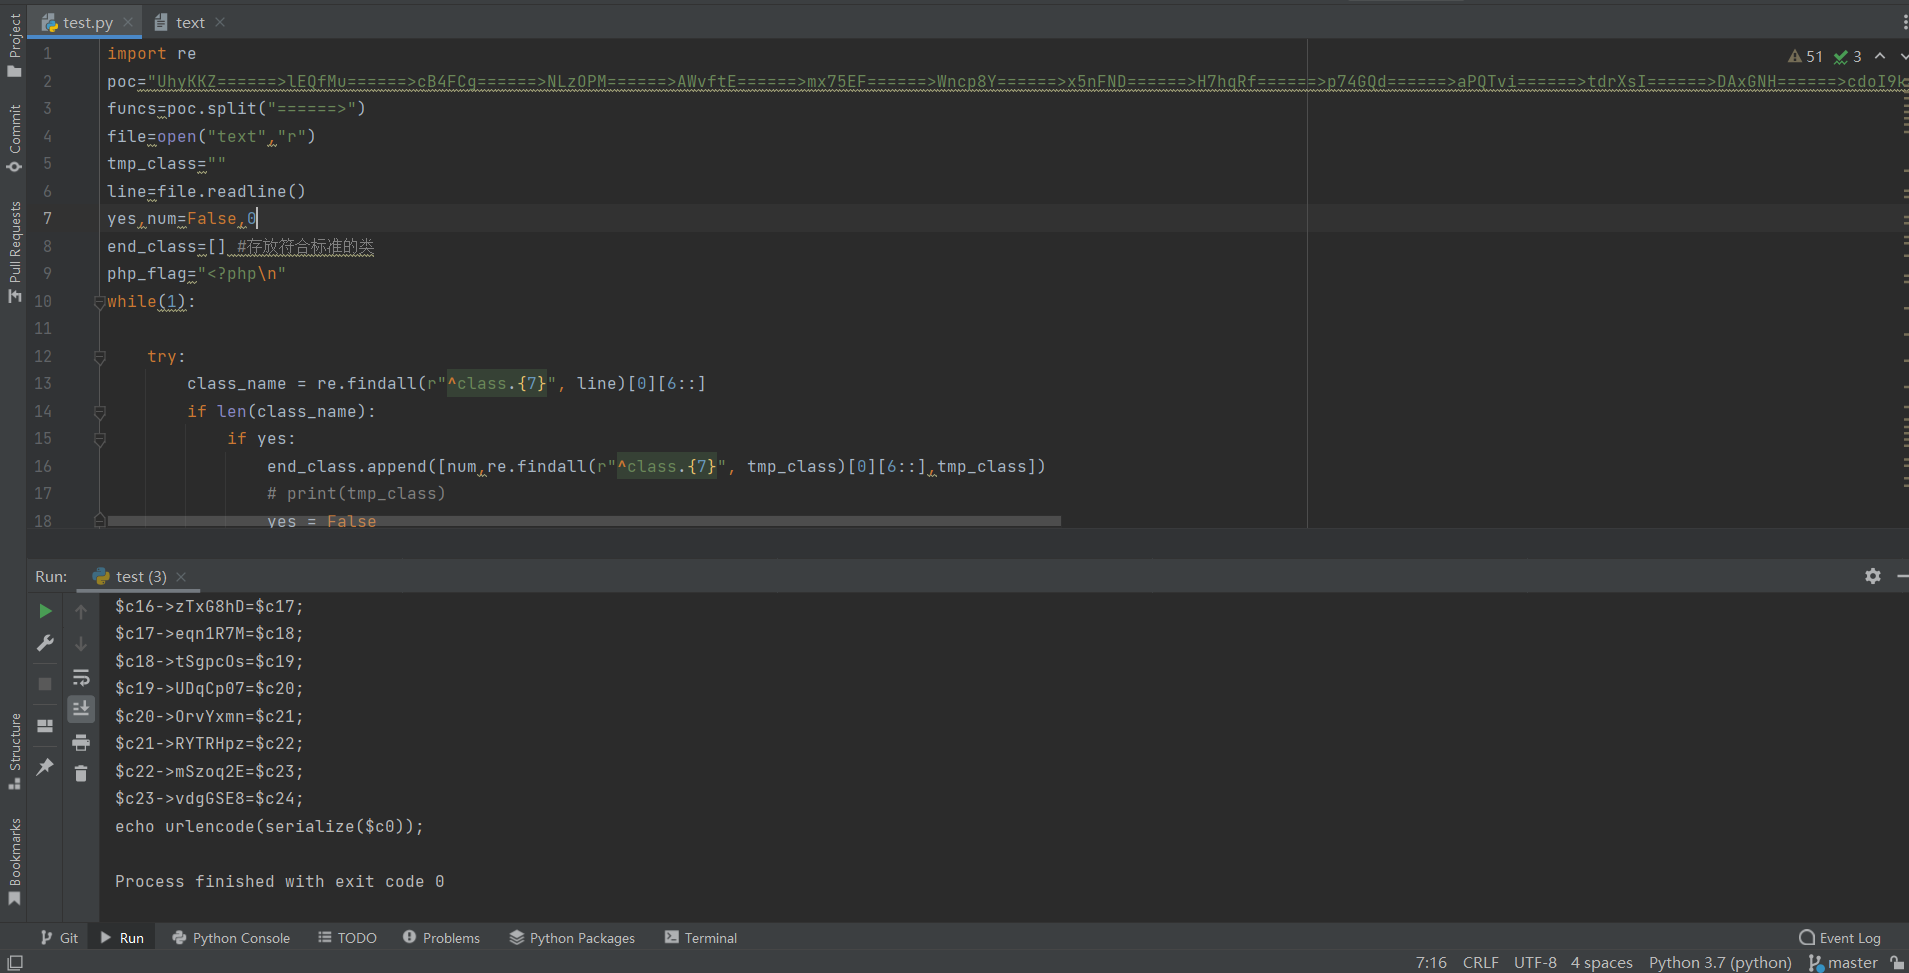Click 'Process finished with exit code 0' text
Image resolution: width=1909 pixels, height=973 pixels.
280,882
